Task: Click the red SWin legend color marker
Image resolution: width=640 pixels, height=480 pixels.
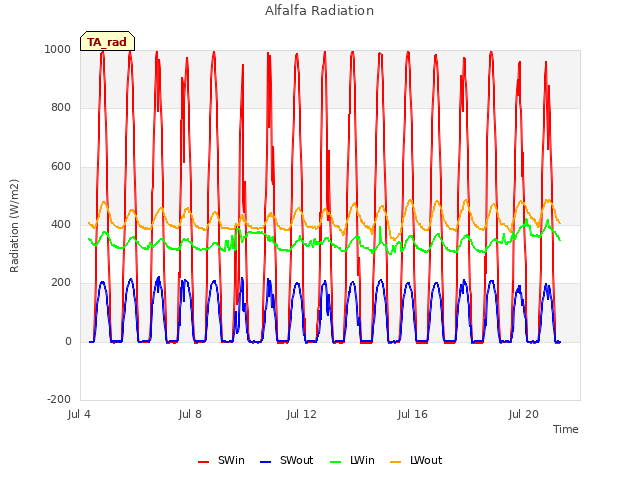Action: point(203,462)
